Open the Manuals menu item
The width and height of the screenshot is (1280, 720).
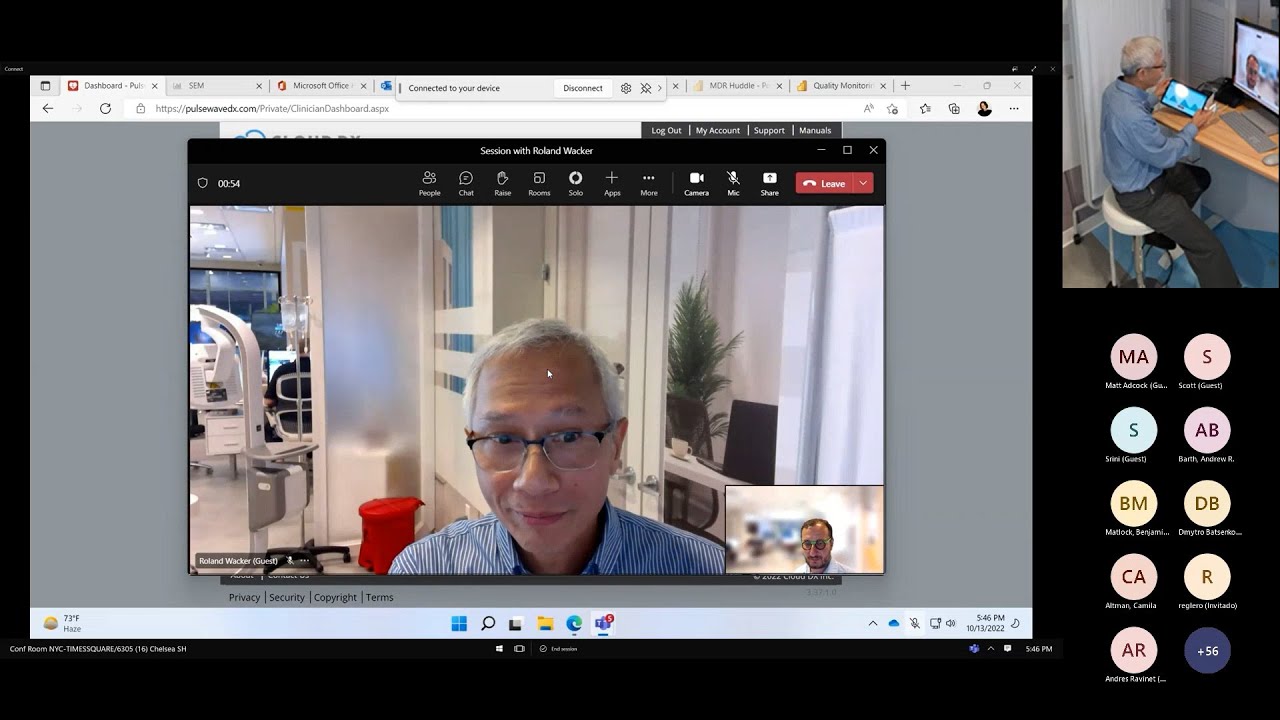(815, 130)
